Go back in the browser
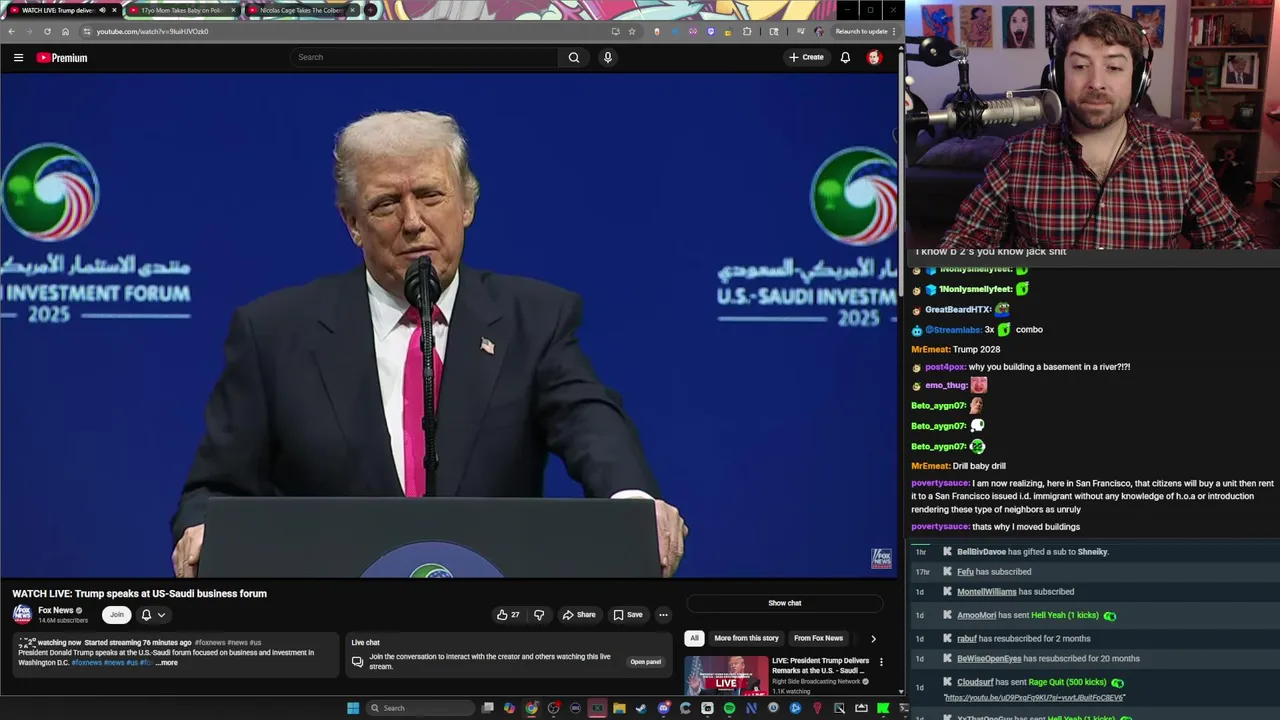The width and height of the screenshot is (1280, 720). point(11,31)
